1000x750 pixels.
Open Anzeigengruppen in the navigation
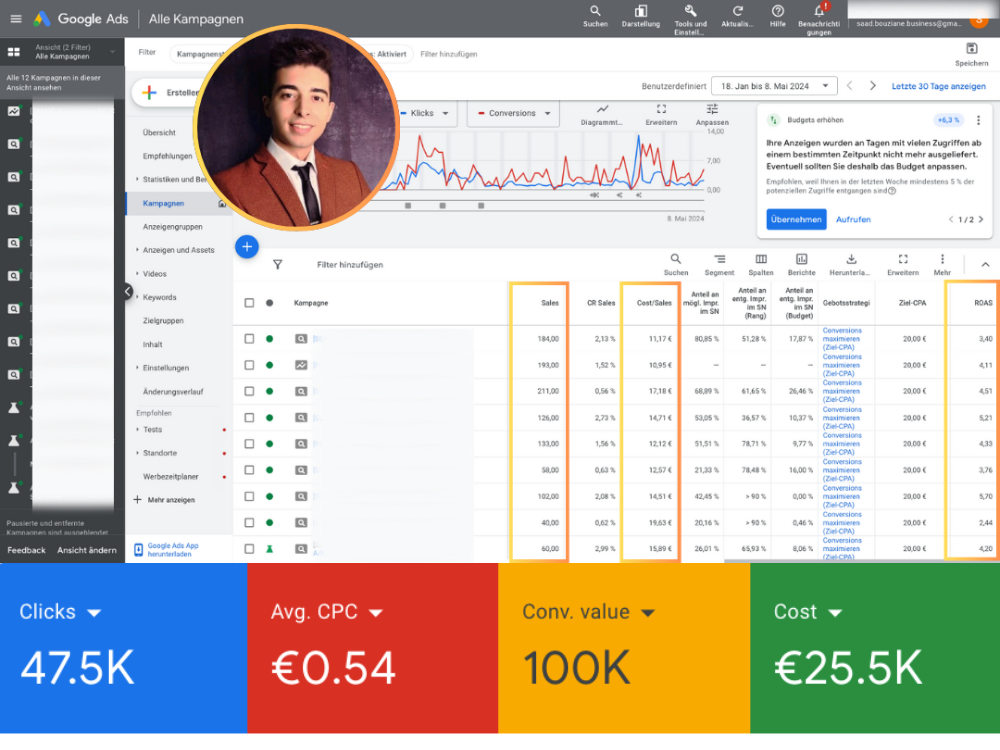click(x=172, y=227)
